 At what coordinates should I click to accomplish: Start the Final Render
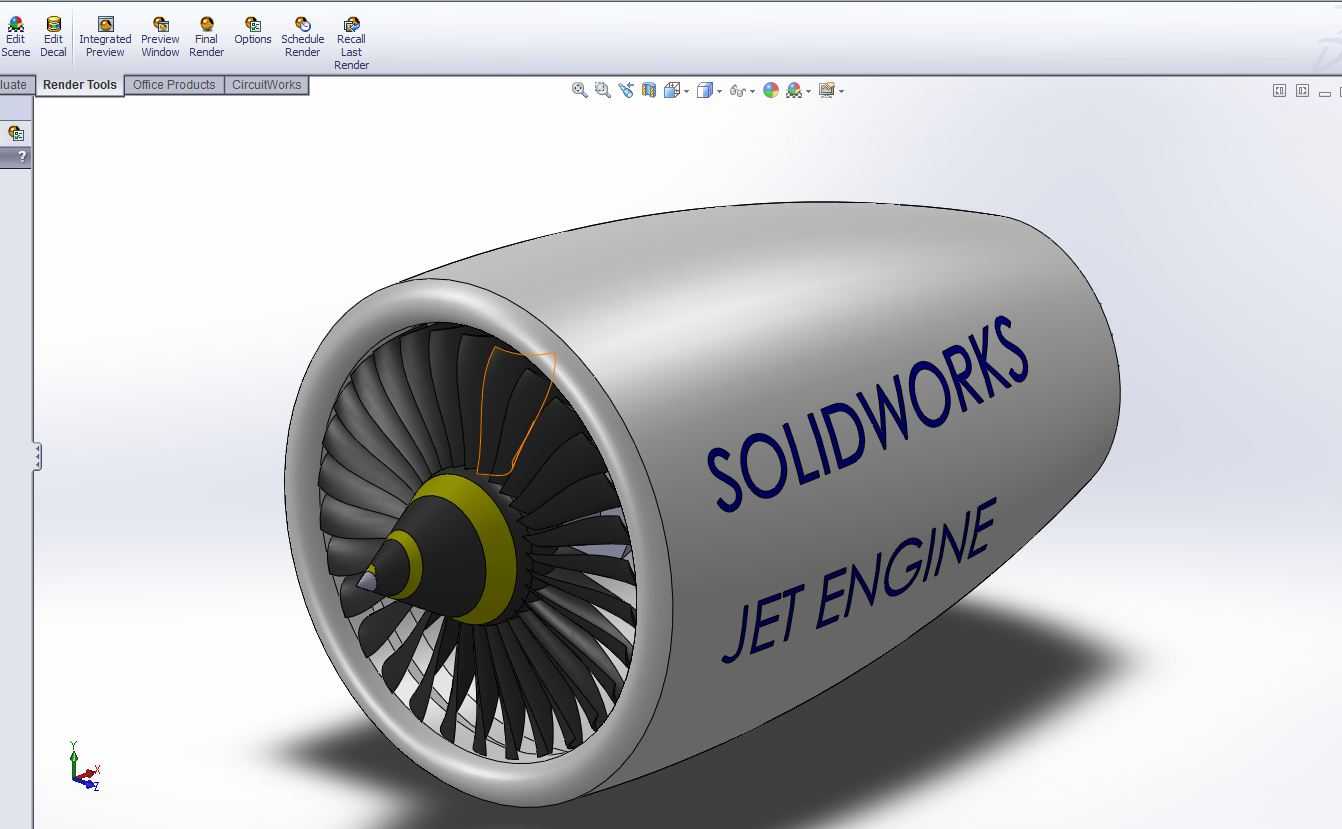tap(206, 37)
